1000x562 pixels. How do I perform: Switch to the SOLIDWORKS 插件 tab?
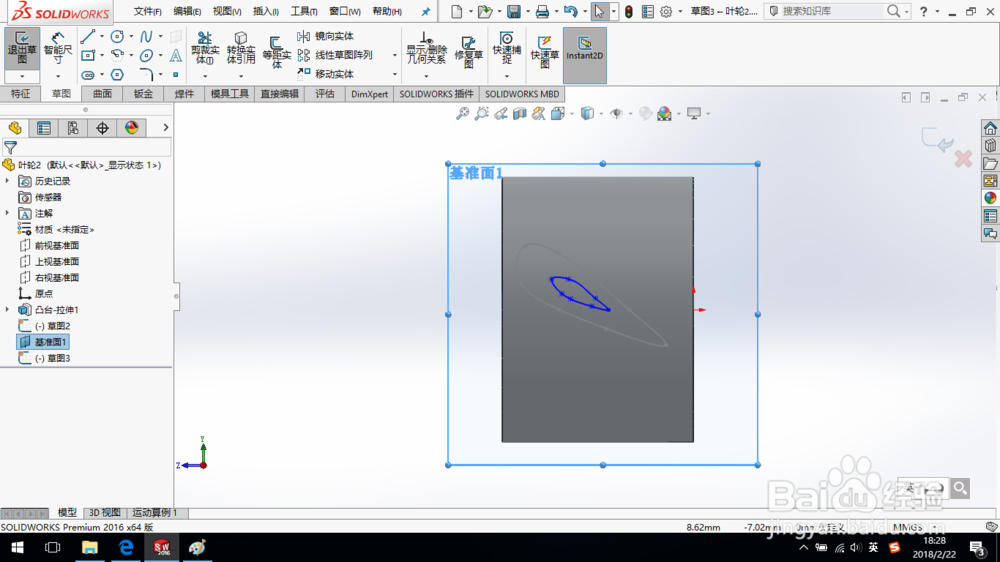click(436, 94)
